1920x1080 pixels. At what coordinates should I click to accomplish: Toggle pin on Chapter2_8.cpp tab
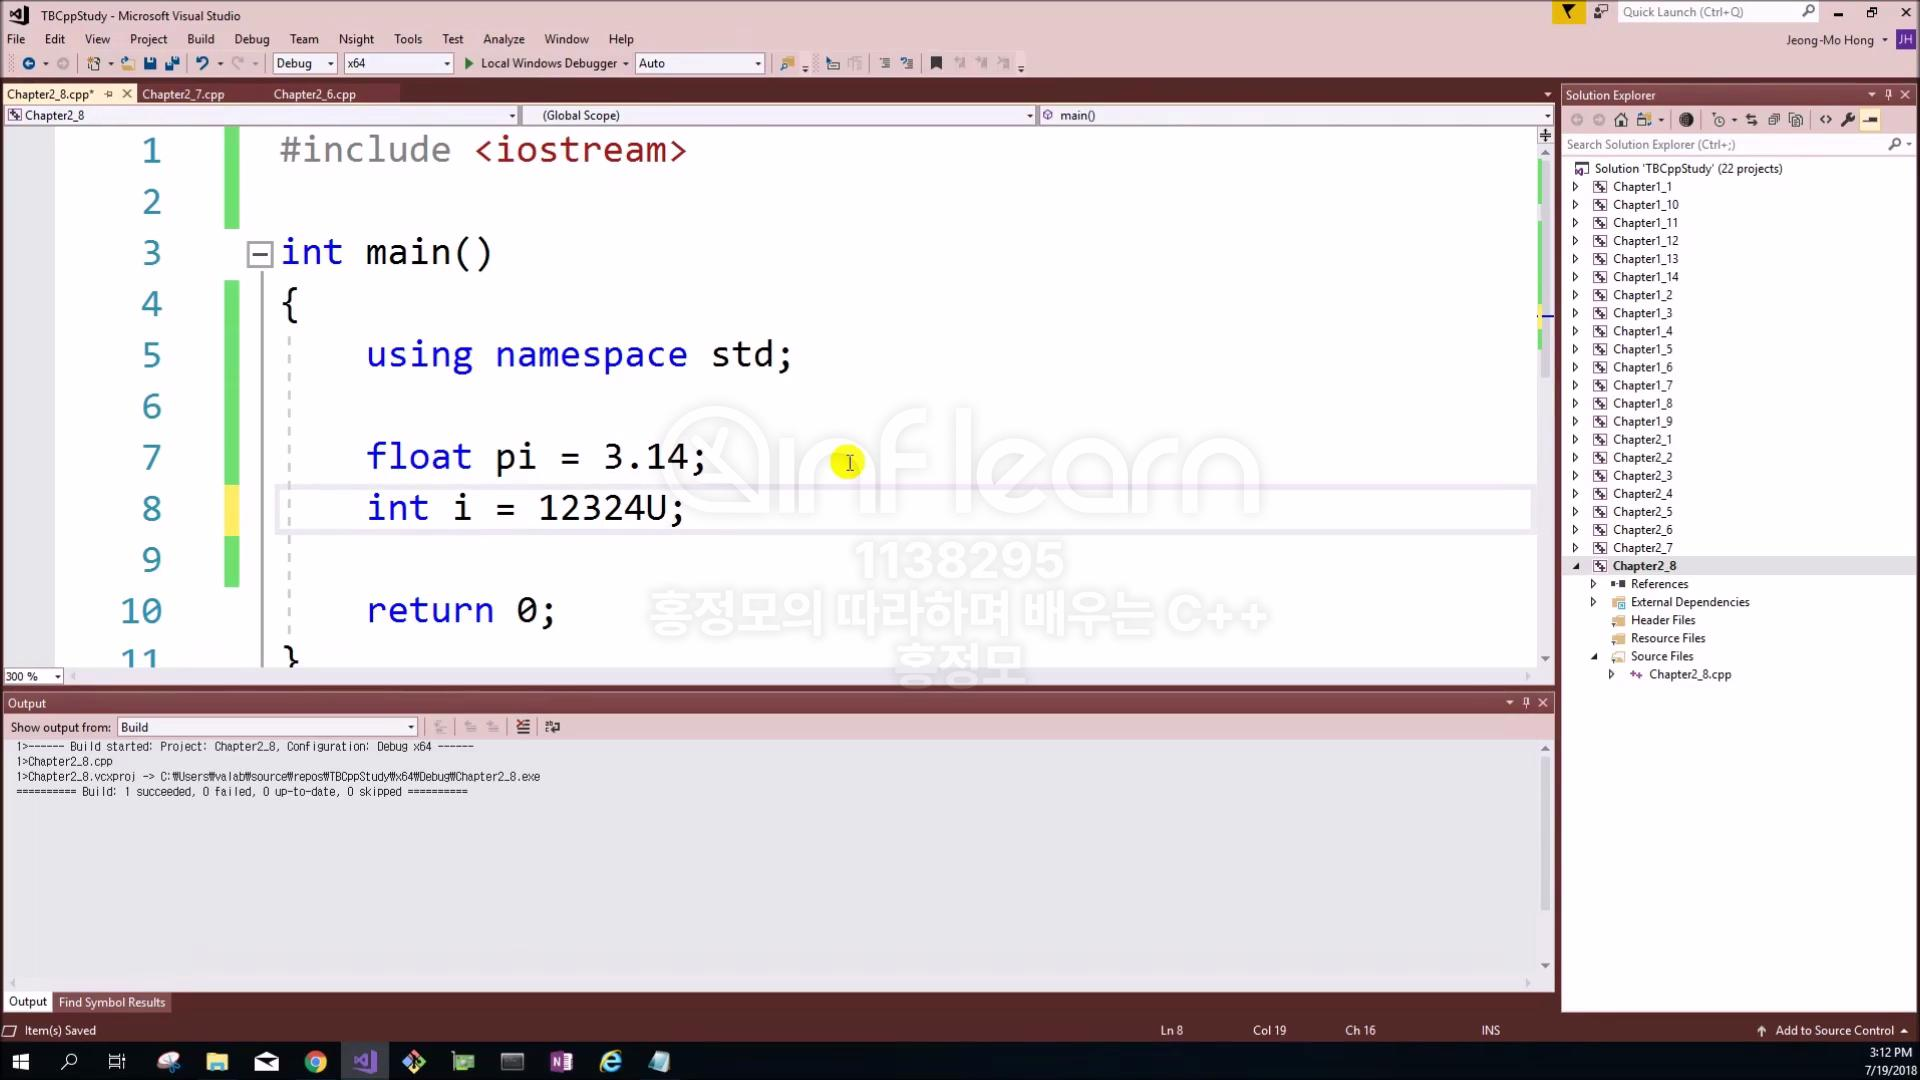pos(109,94)
